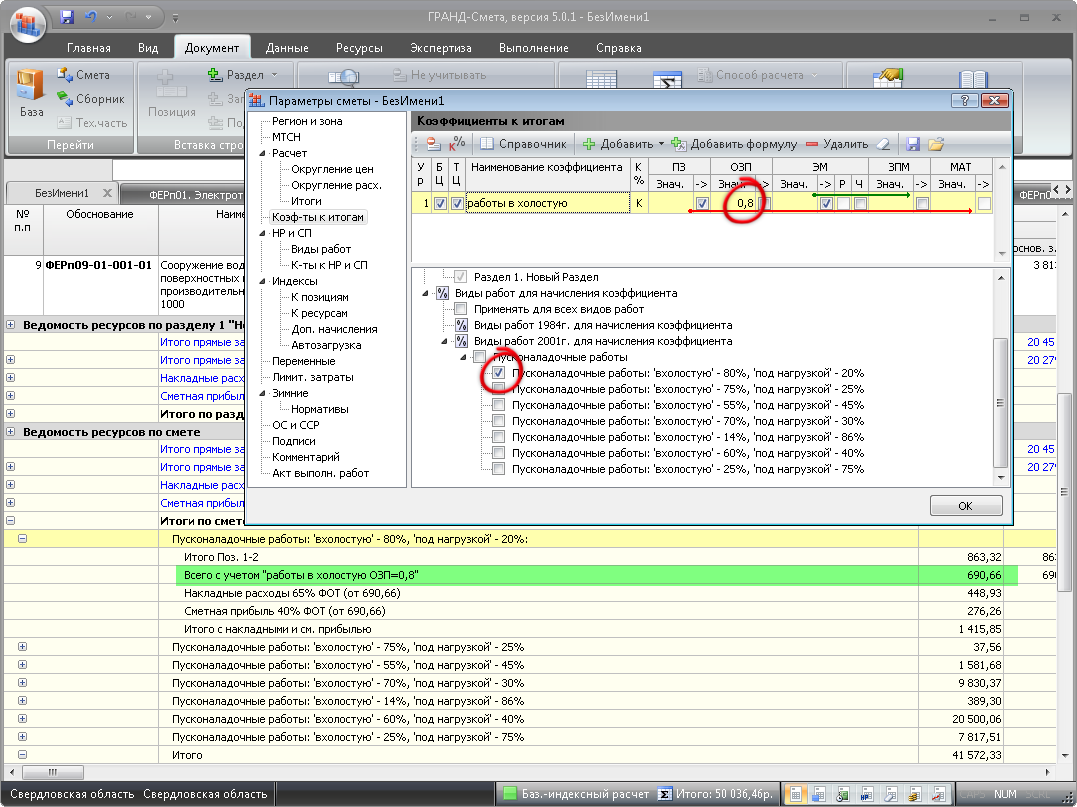This screenshot has width=1077, height=807.
Task: Untick the 'вхолостую' 80% / 'под нагрузкой' 20% checkbox
Action: click(498, 373)
